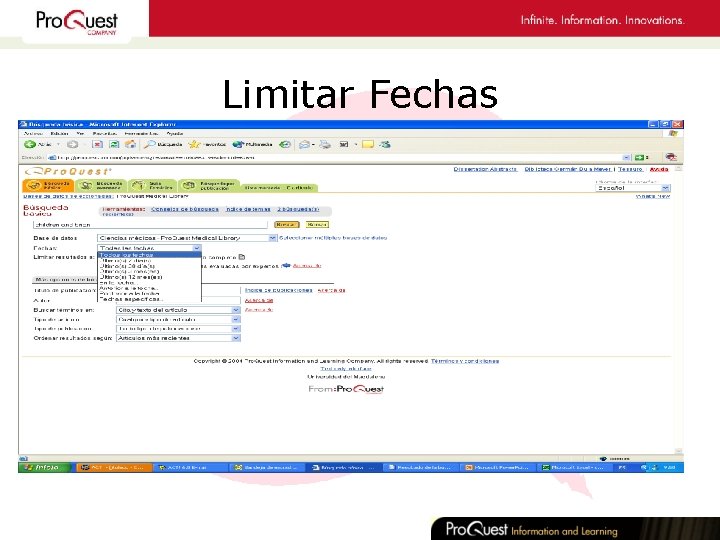Click the blue arrow icon beside 'evaluadas por expertos'
Screen dimensions: 720x540
pos(287,265)
